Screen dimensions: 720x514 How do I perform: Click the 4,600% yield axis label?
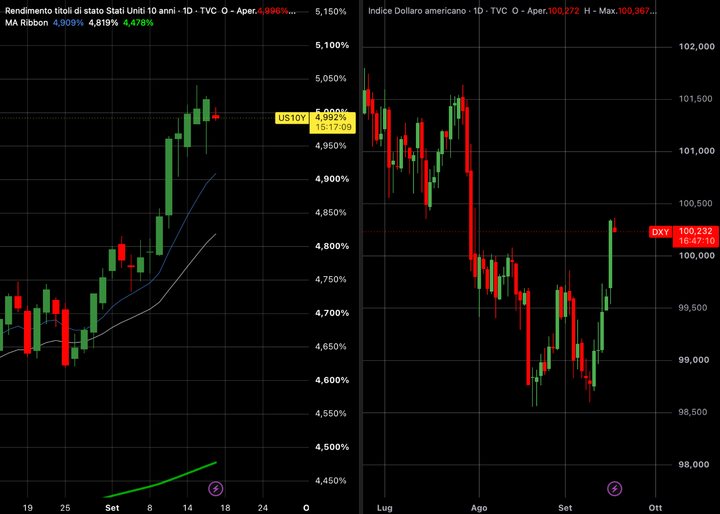point(332,380)
